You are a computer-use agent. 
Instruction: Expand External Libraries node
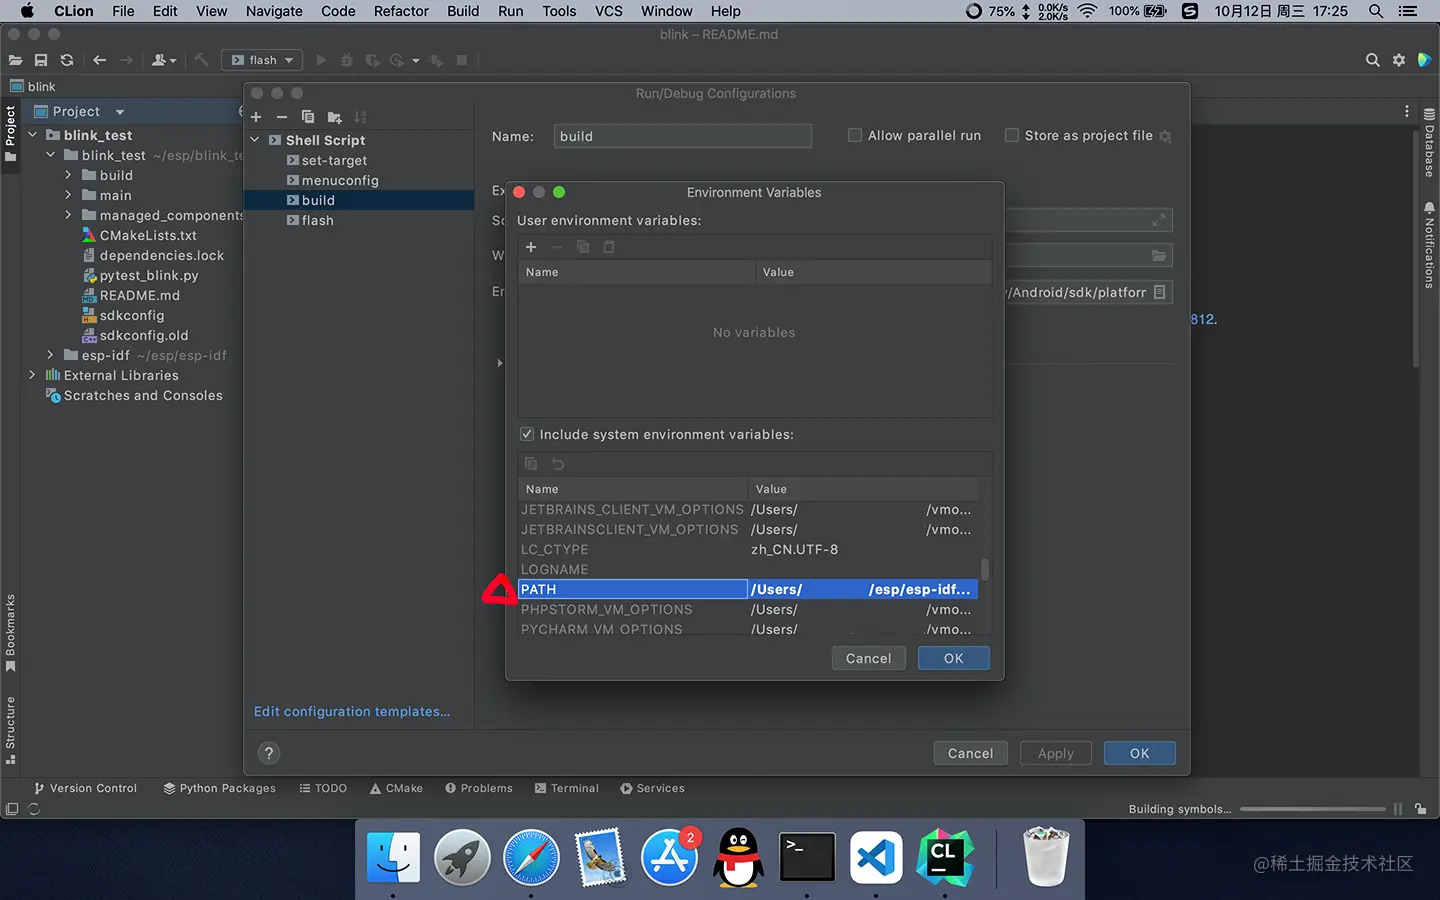pos(33,375)
